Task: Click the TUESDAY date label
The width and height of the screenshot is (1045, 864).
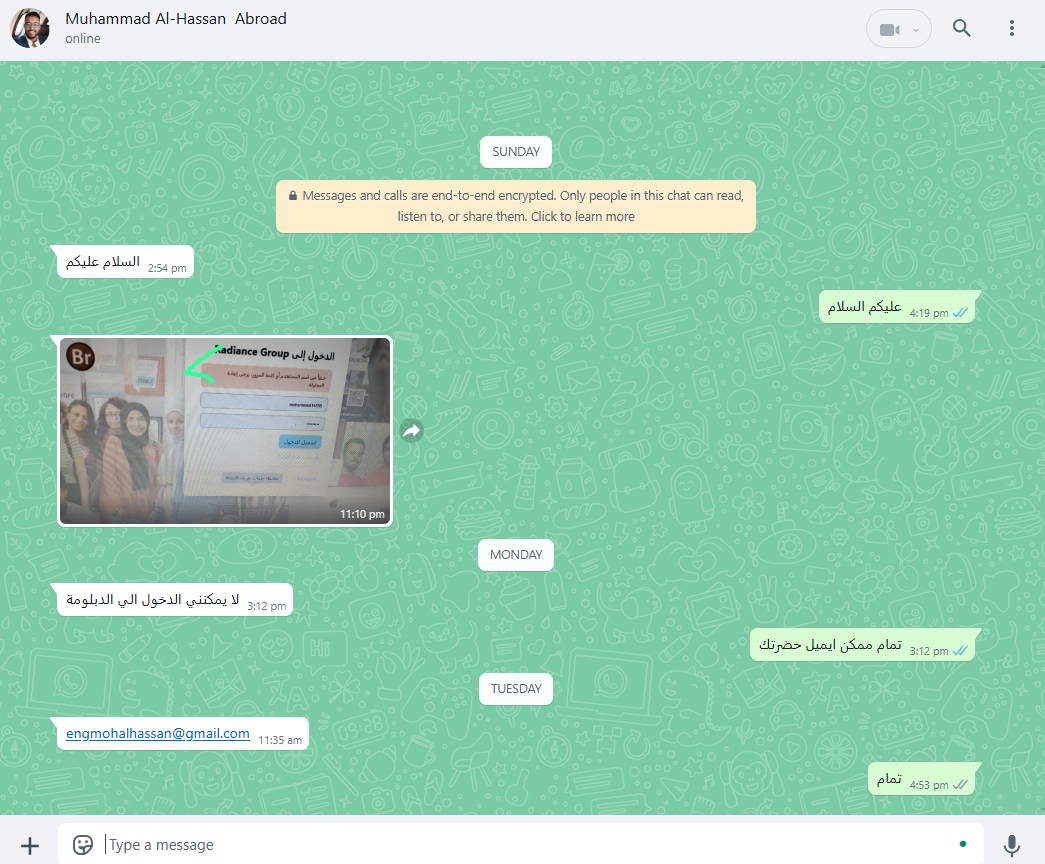Action: point(516,689)
